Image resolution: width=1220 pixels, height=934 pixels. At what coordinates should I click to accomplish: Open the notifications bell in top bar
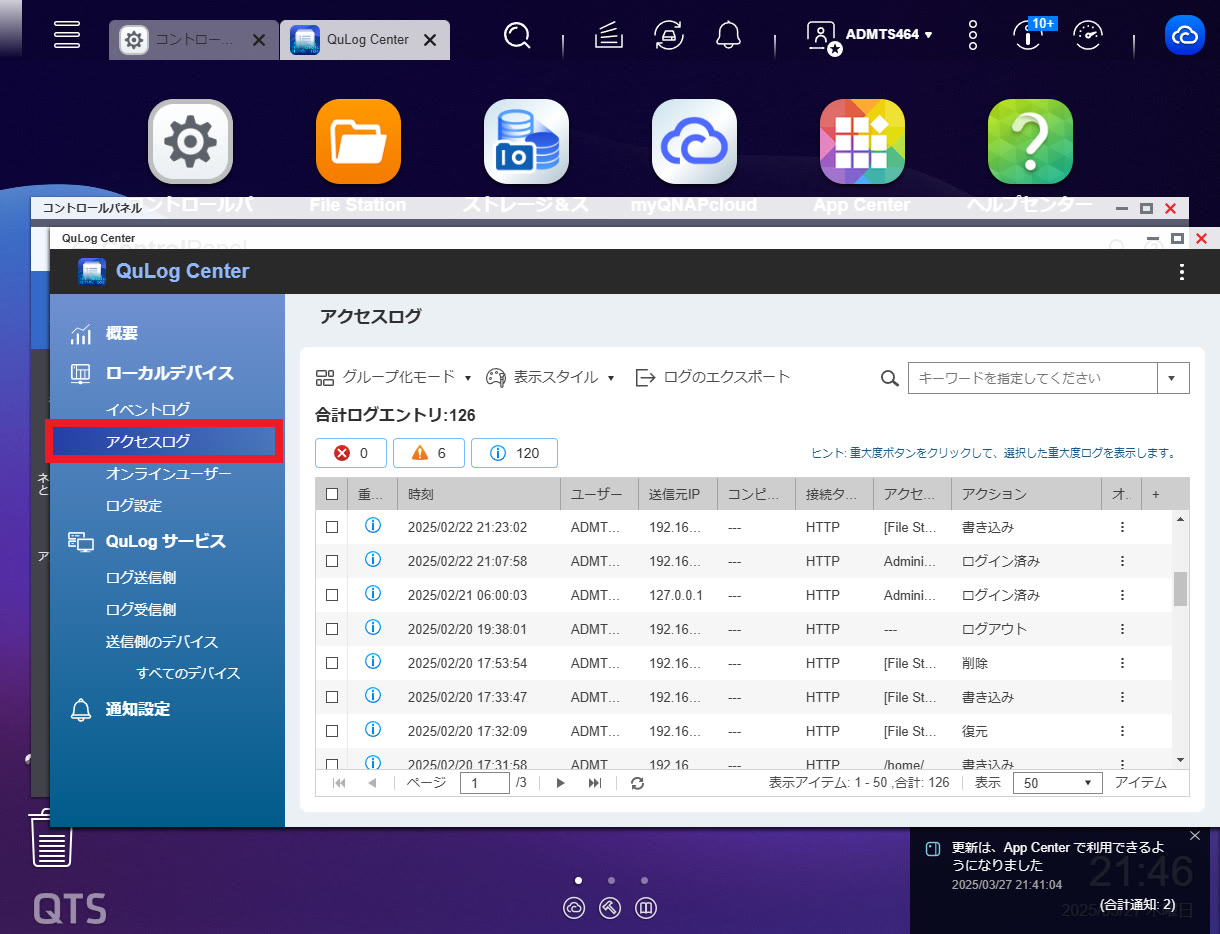[x=729, y=37]
